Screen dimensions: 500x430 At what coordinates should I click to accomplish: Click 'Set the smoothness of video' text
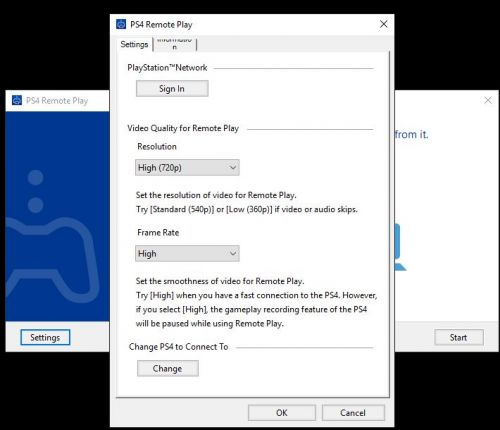point(220,281)
